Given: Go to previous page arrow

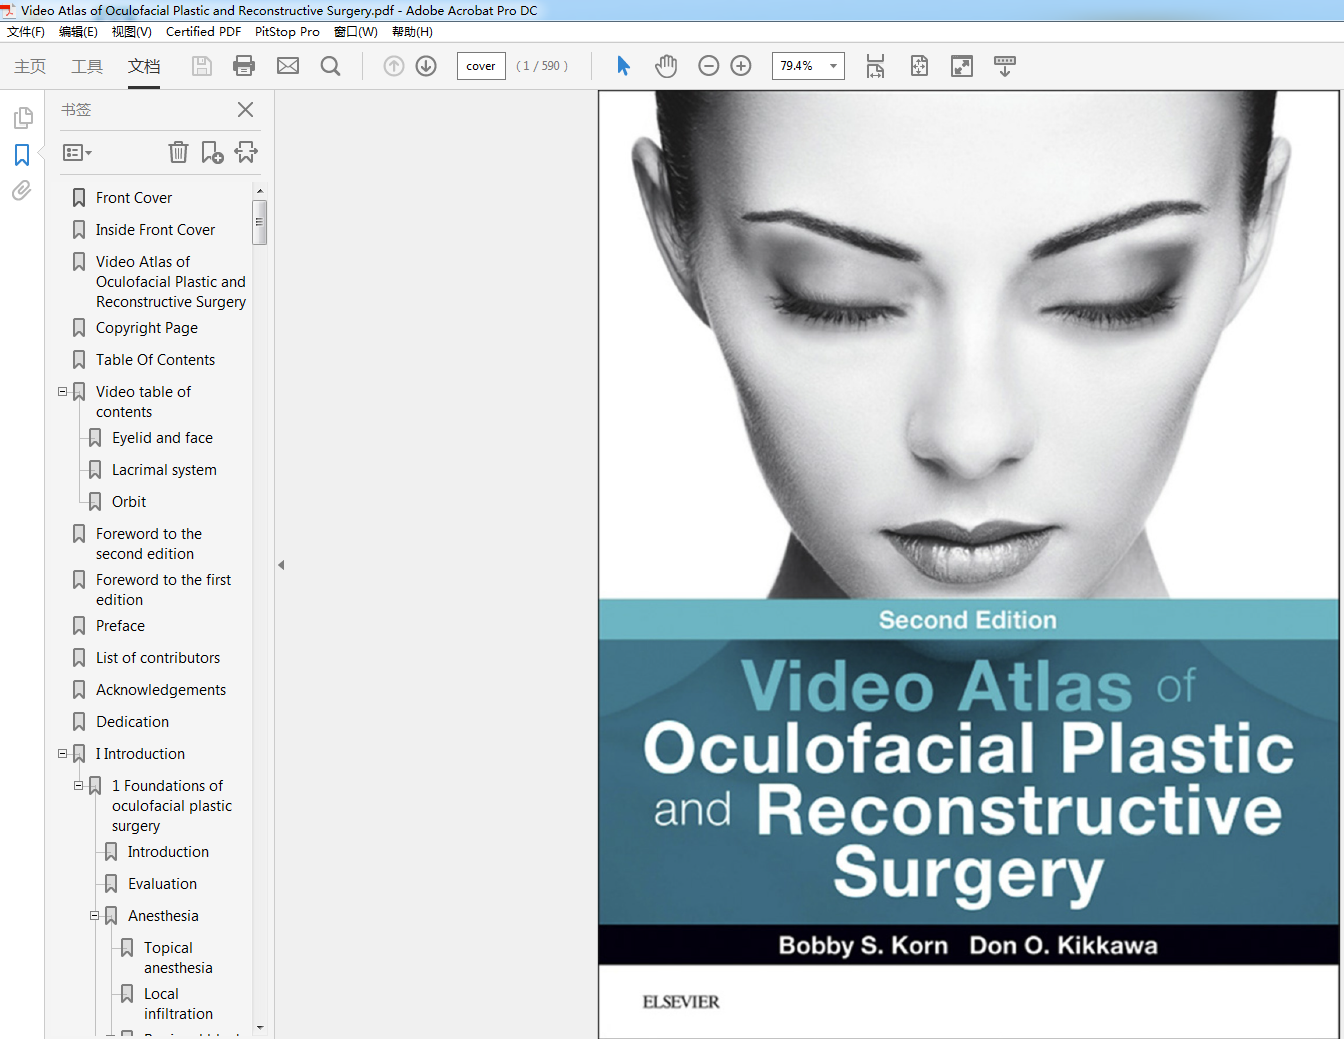Looking at the screenshot, I should 394,66.
